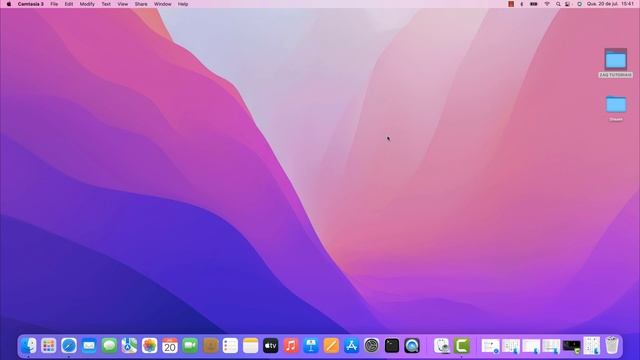The height and width of the screenshot is (360, 640).
Task: Open the View menu
Action: pos(123,4)
